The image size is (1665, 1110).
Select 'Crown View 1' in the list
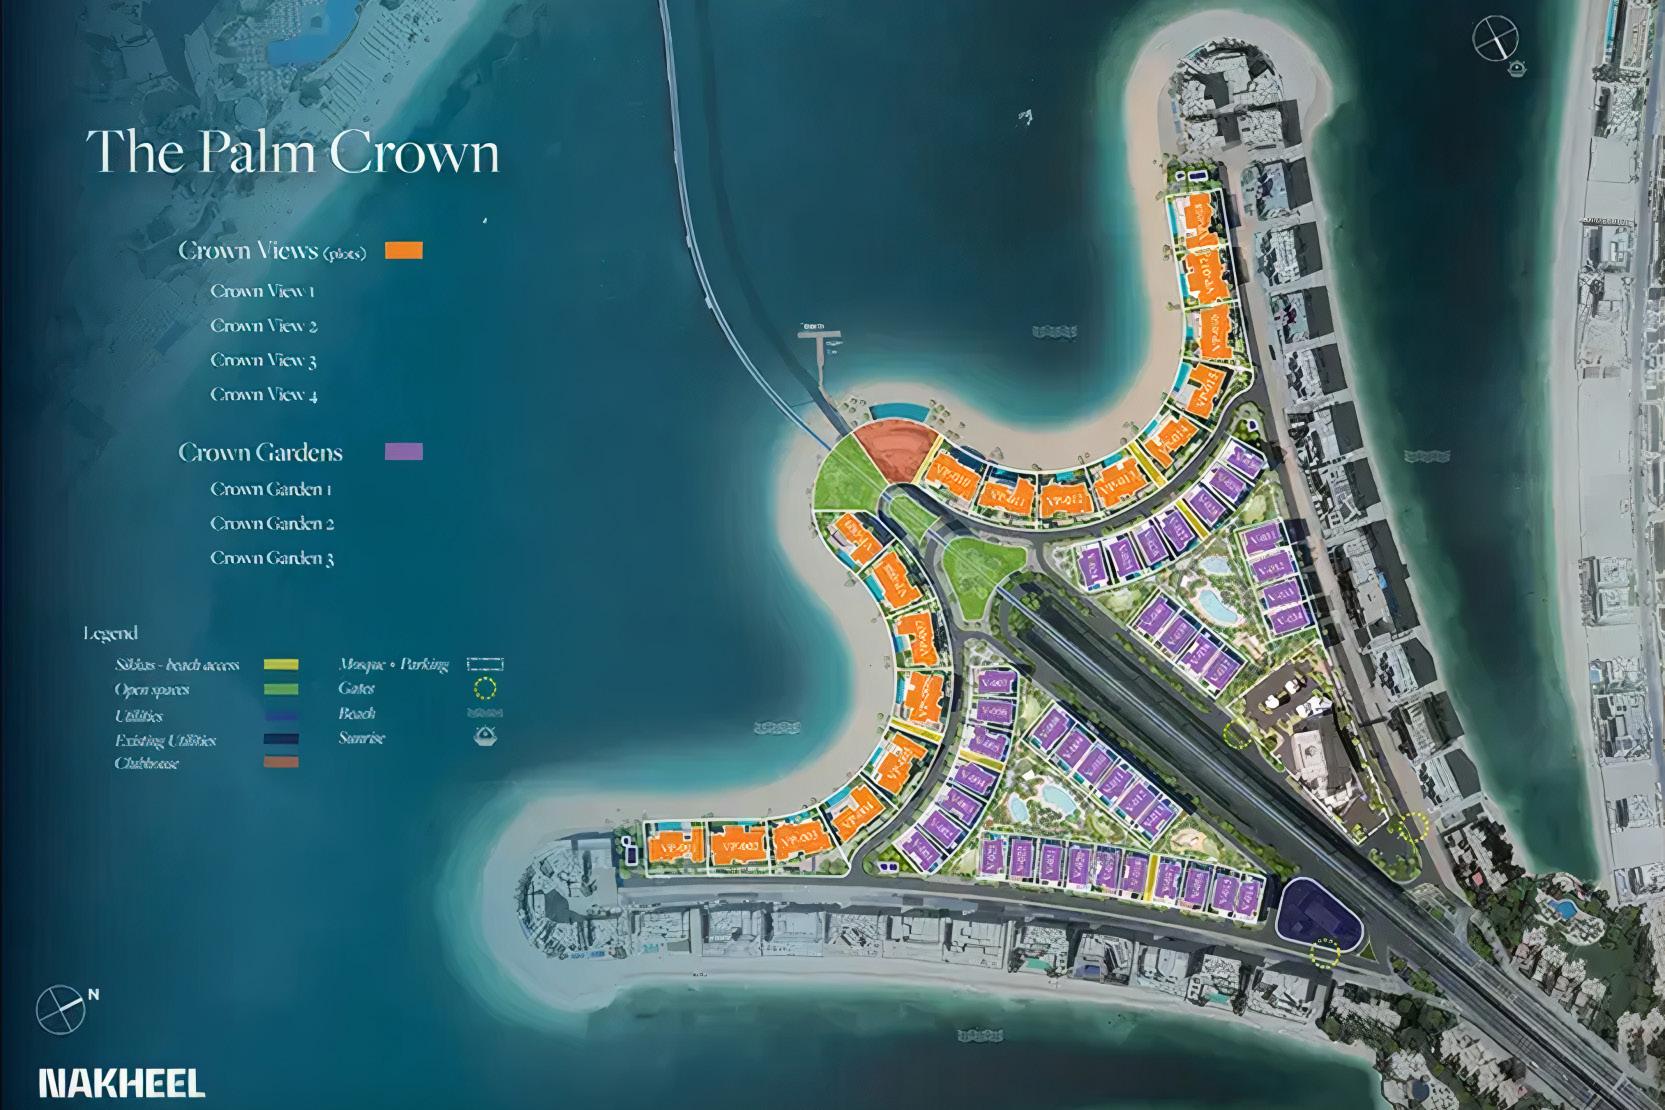(x=263, y=291)
